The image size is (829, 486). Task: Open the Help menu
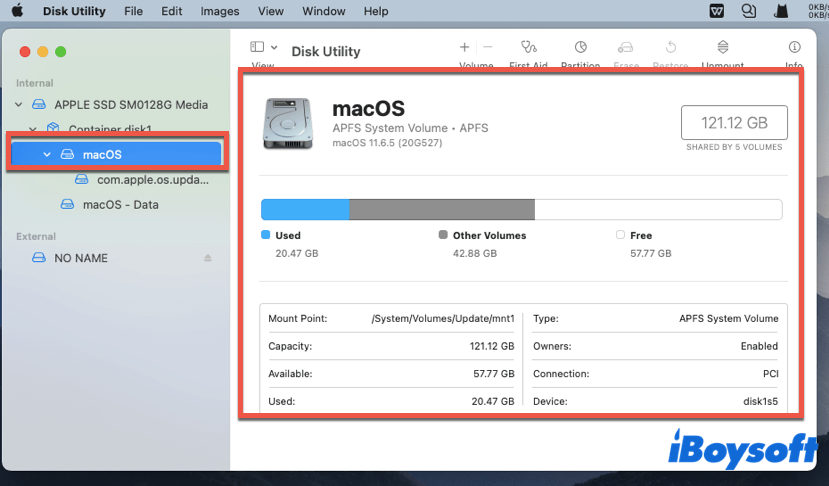coord(375,11)
